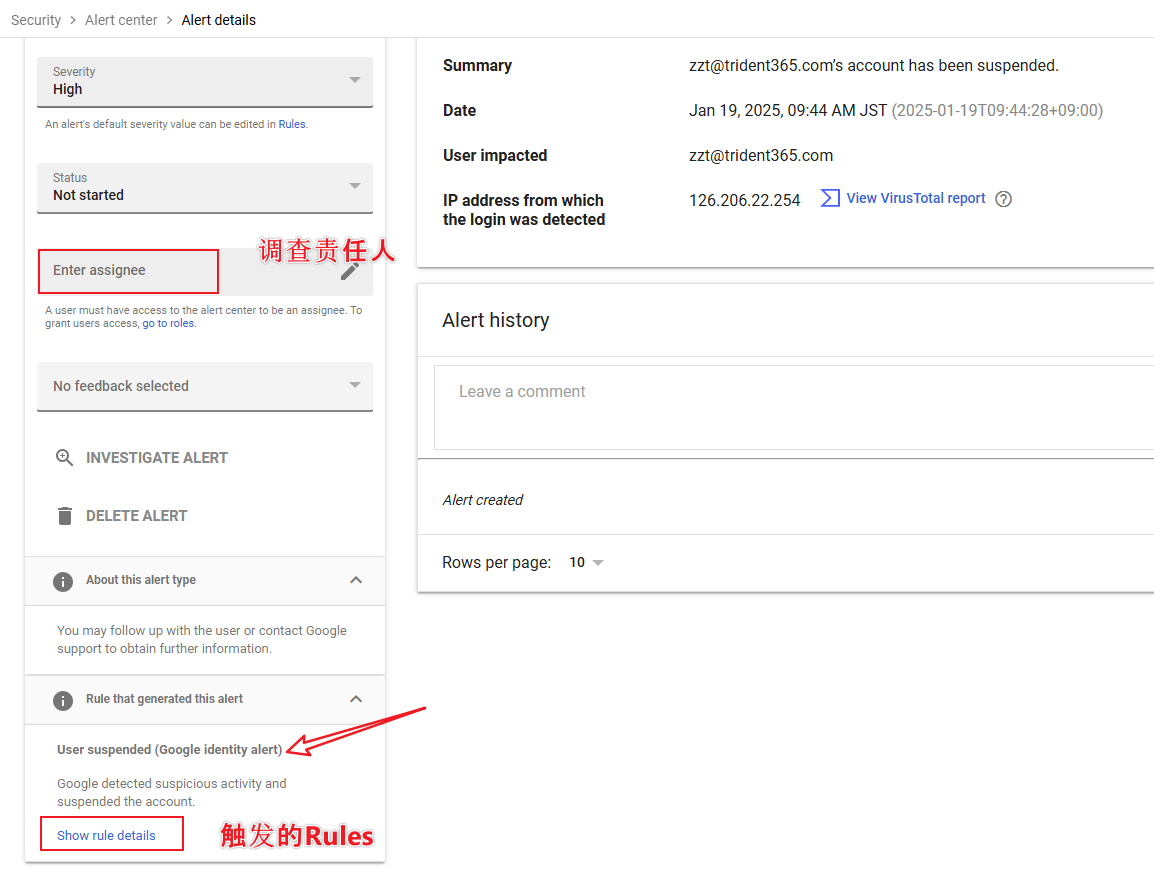Image resolution: width=1154 pixels, height=869 pixels.
Task: Click the VirusTotal logo icon
Action: coord(829,198)
